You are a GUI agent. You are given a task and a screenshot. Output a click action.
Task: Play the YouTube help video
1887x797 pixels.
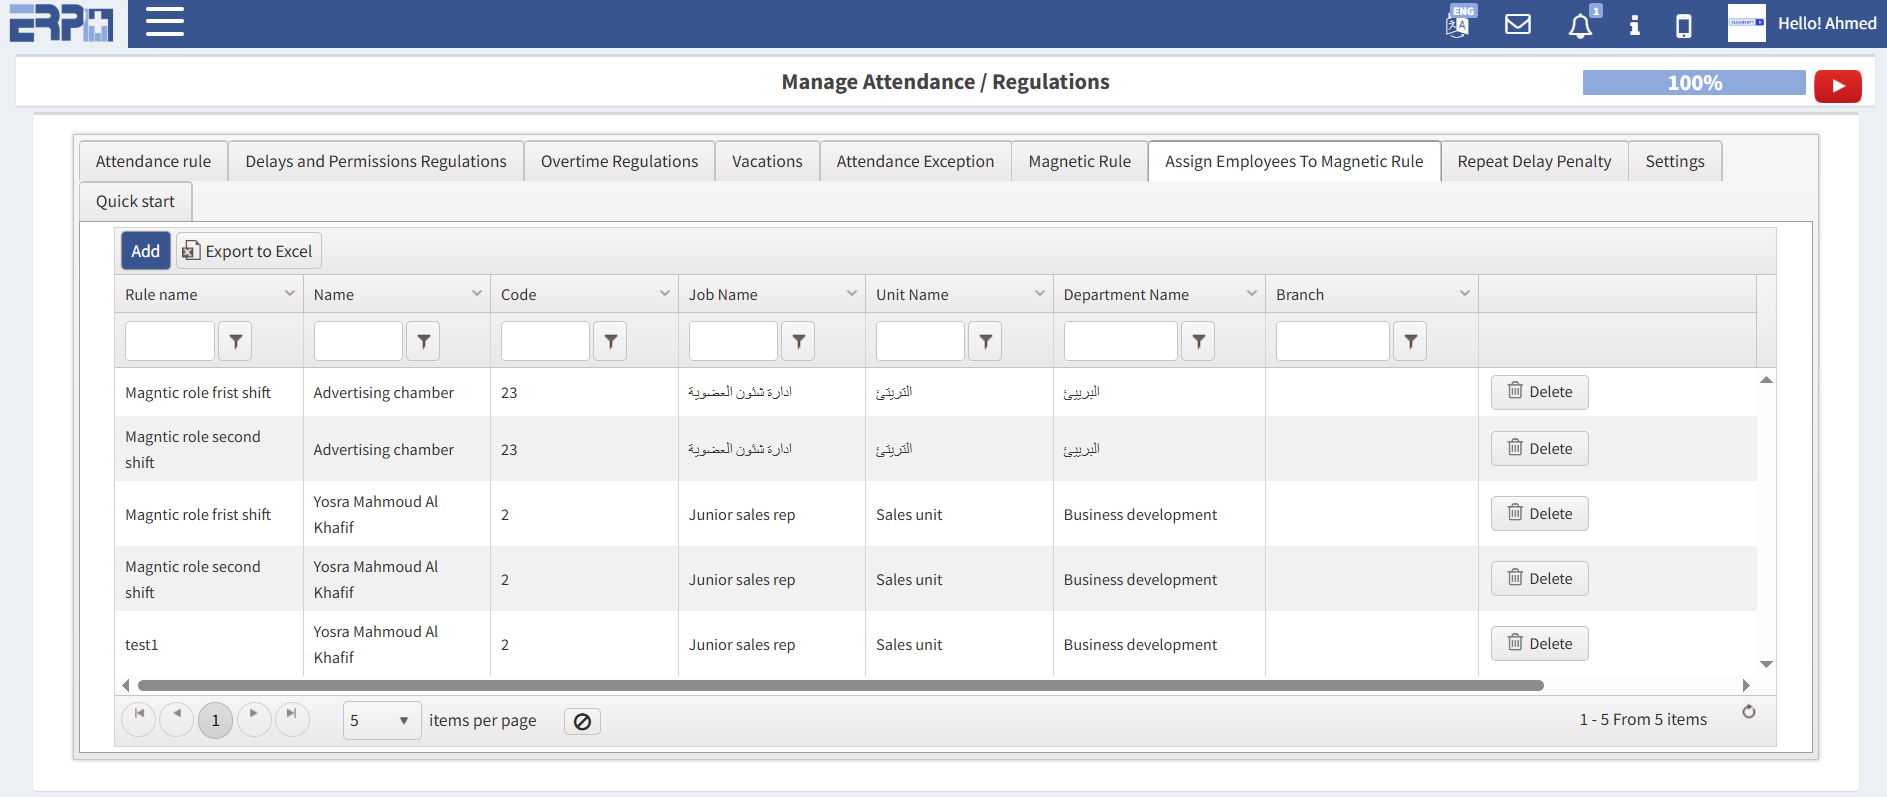point(1837,86)
